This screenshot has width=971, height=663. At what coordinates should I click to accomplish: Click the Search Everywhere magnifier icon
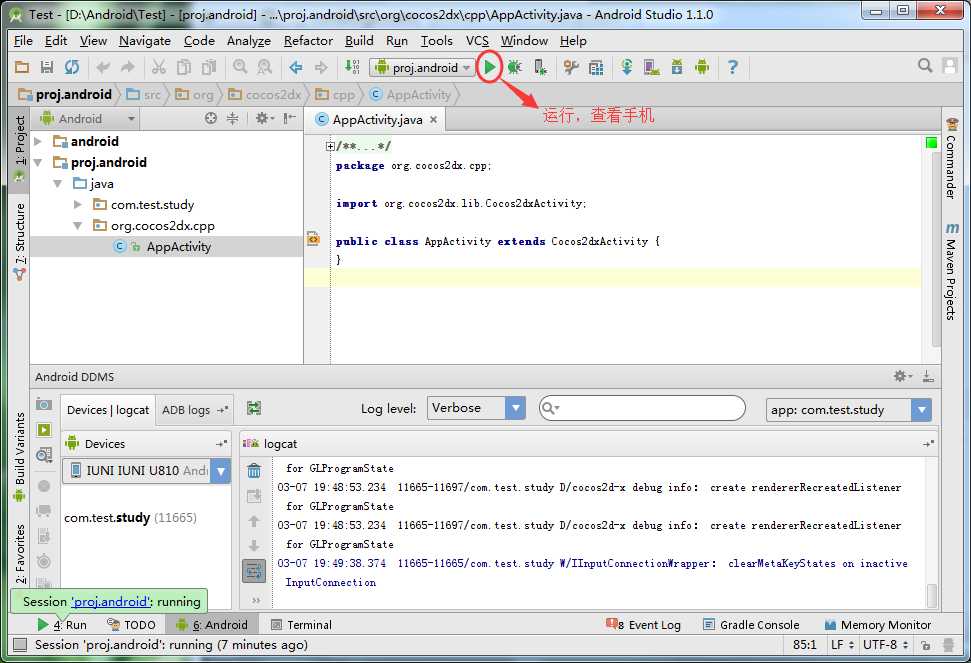[925, 66]
